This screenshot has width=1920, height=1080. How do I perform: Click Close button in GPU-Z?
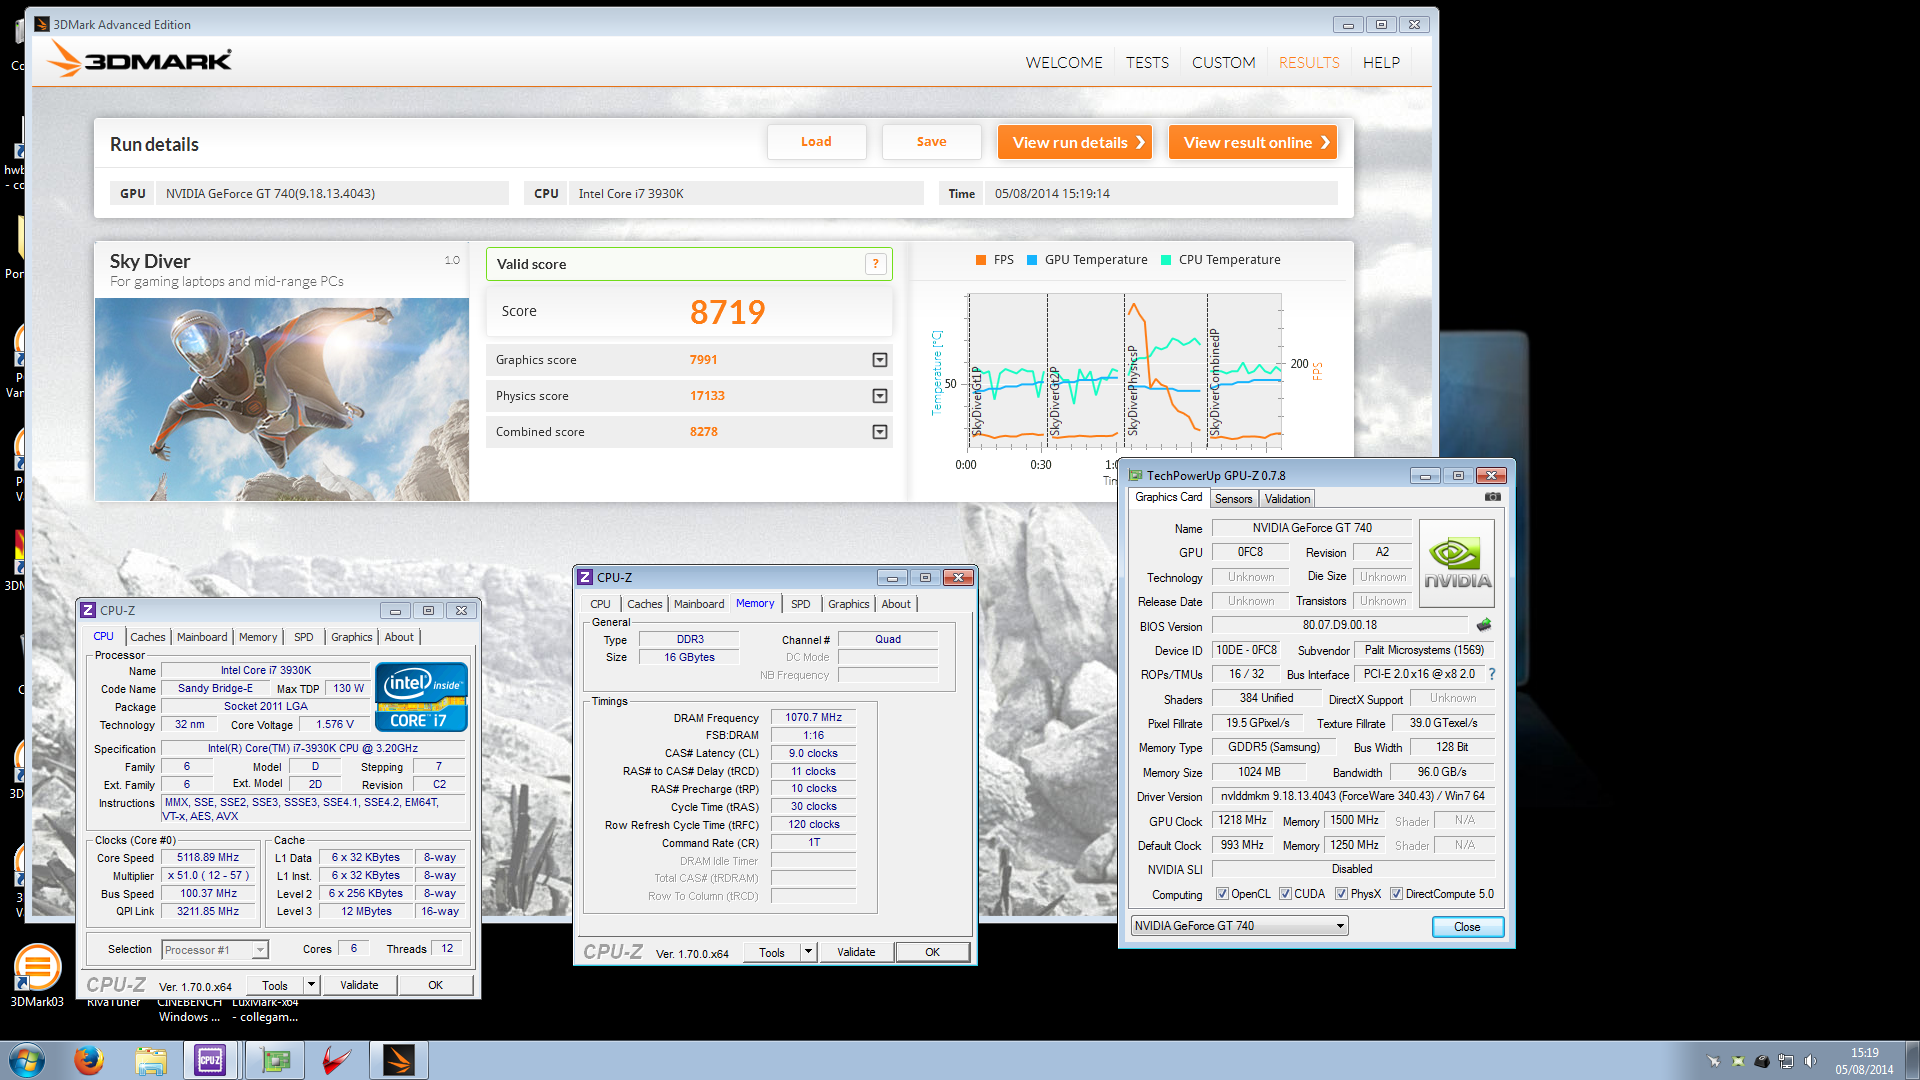(1467, 927)
